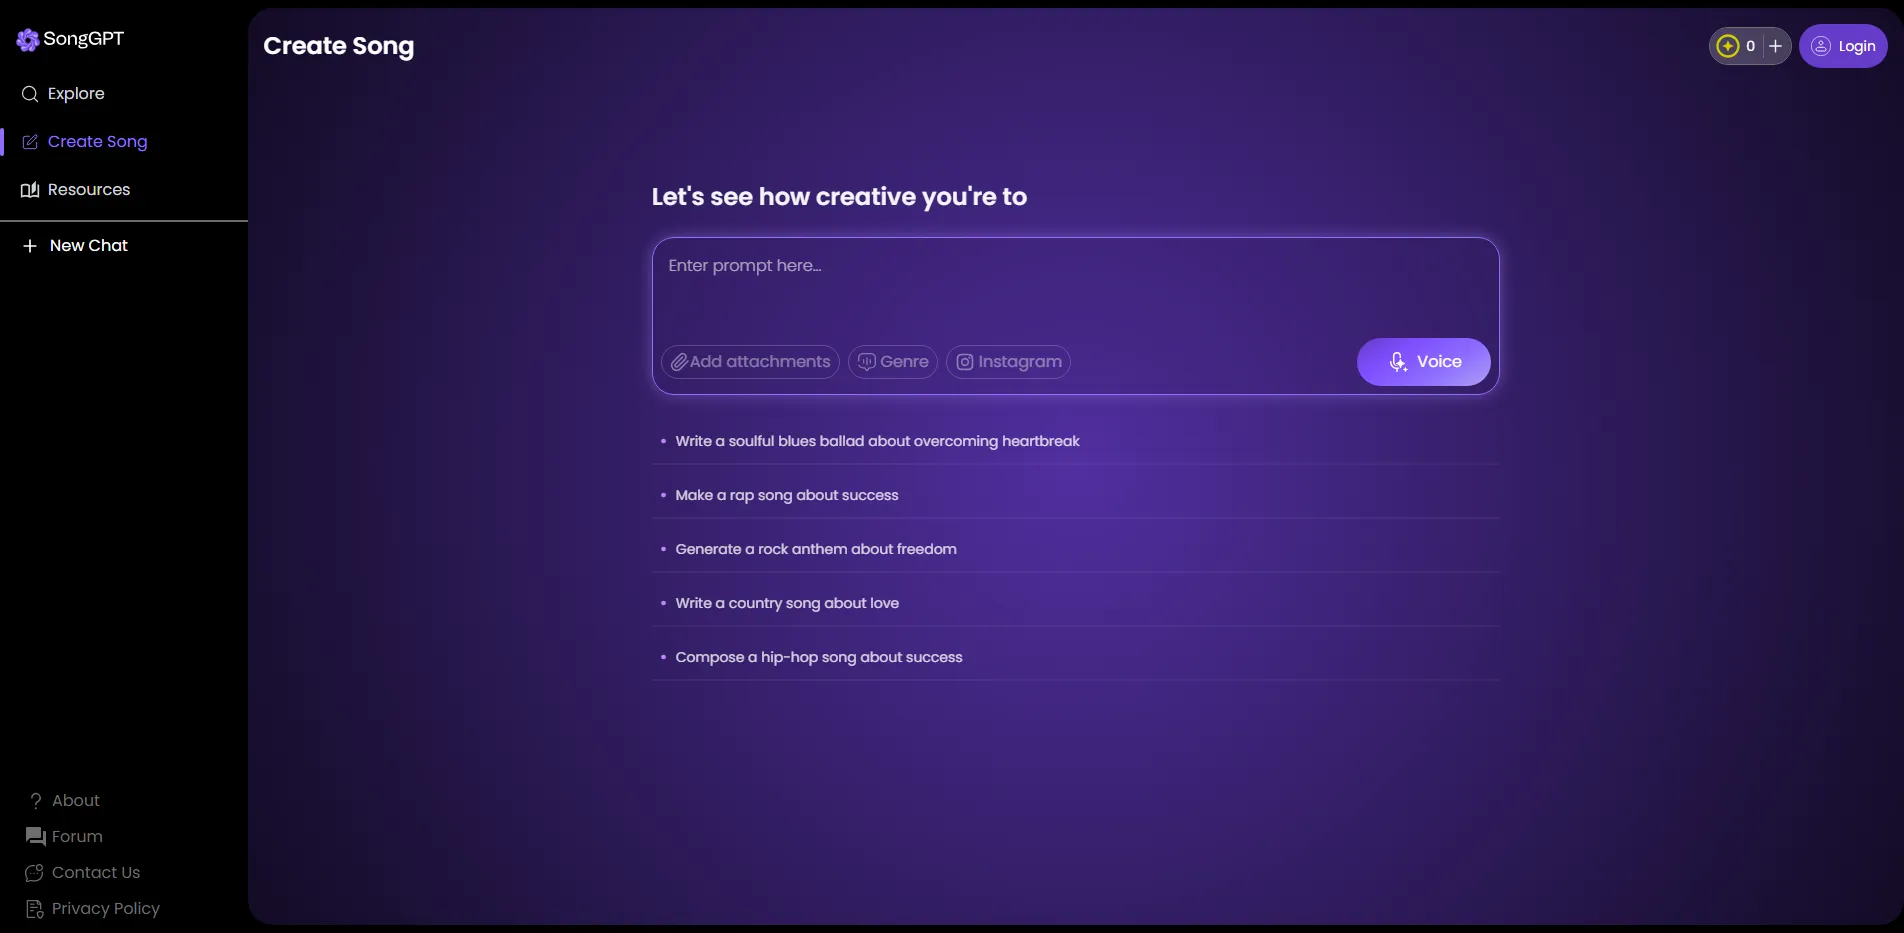Select the soulful blues ballad prompt suggestion

pos(877,441)
